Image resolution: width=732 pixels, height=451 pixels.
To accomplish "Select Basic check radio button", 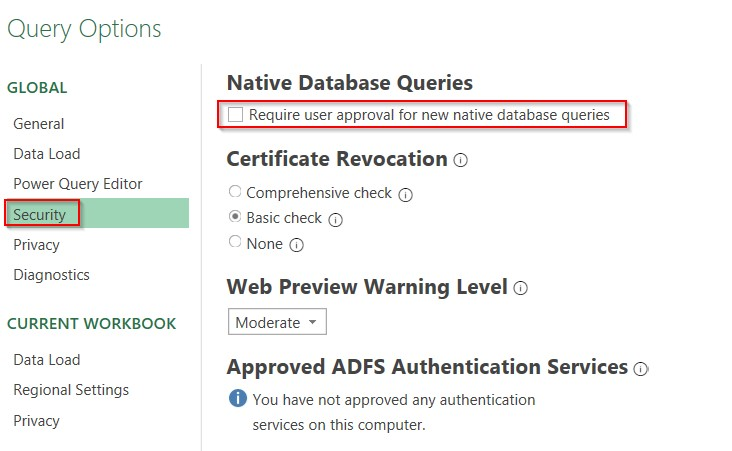I will (x=235, y=217).
